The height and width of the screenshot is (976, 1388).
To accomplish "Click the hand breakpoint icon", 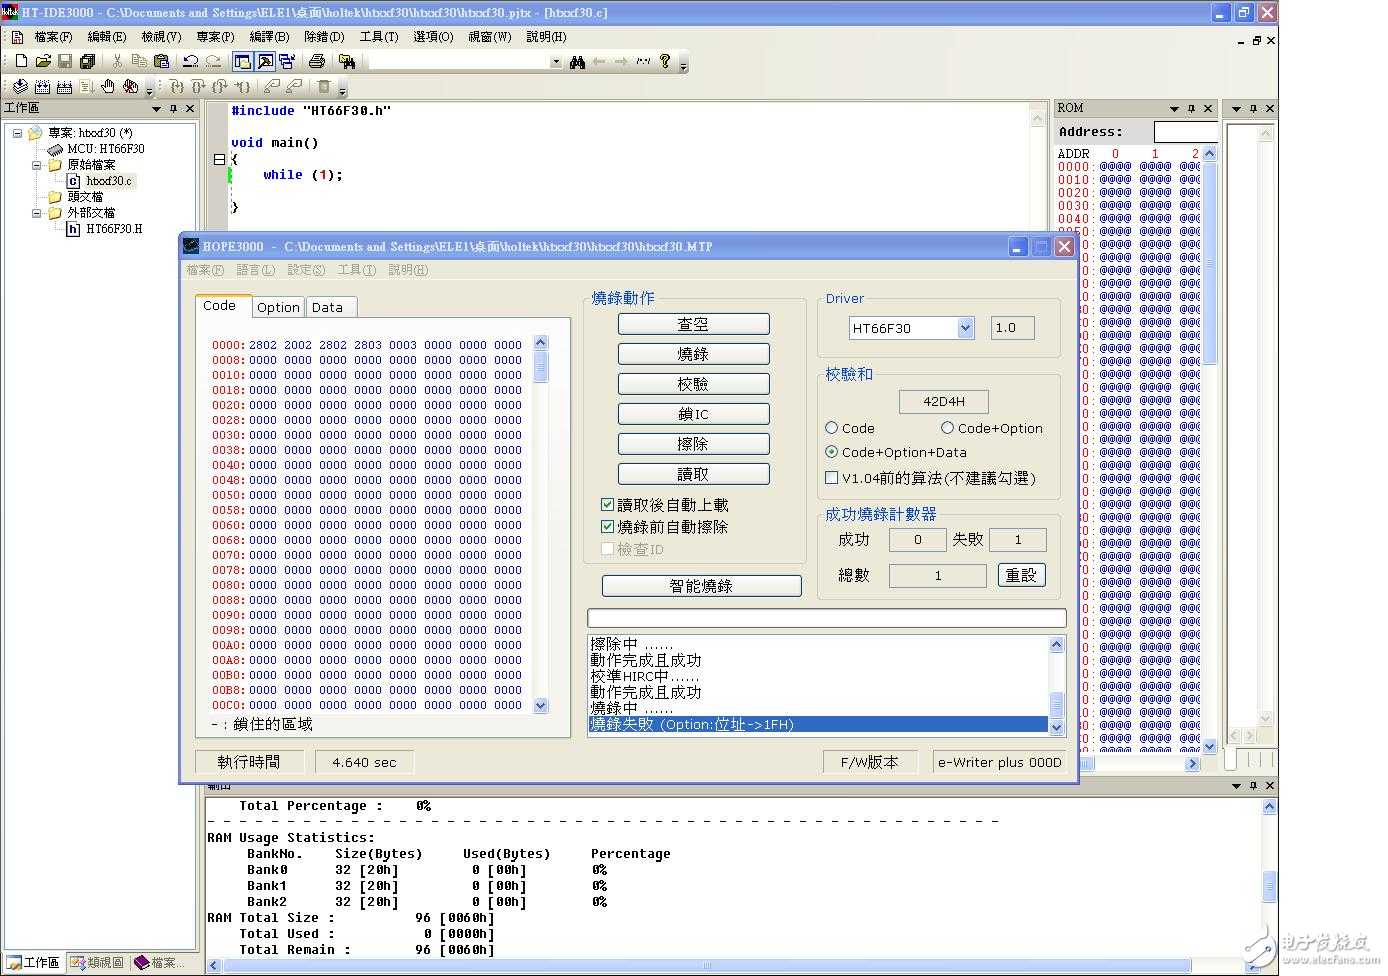I will coord(108,87).
